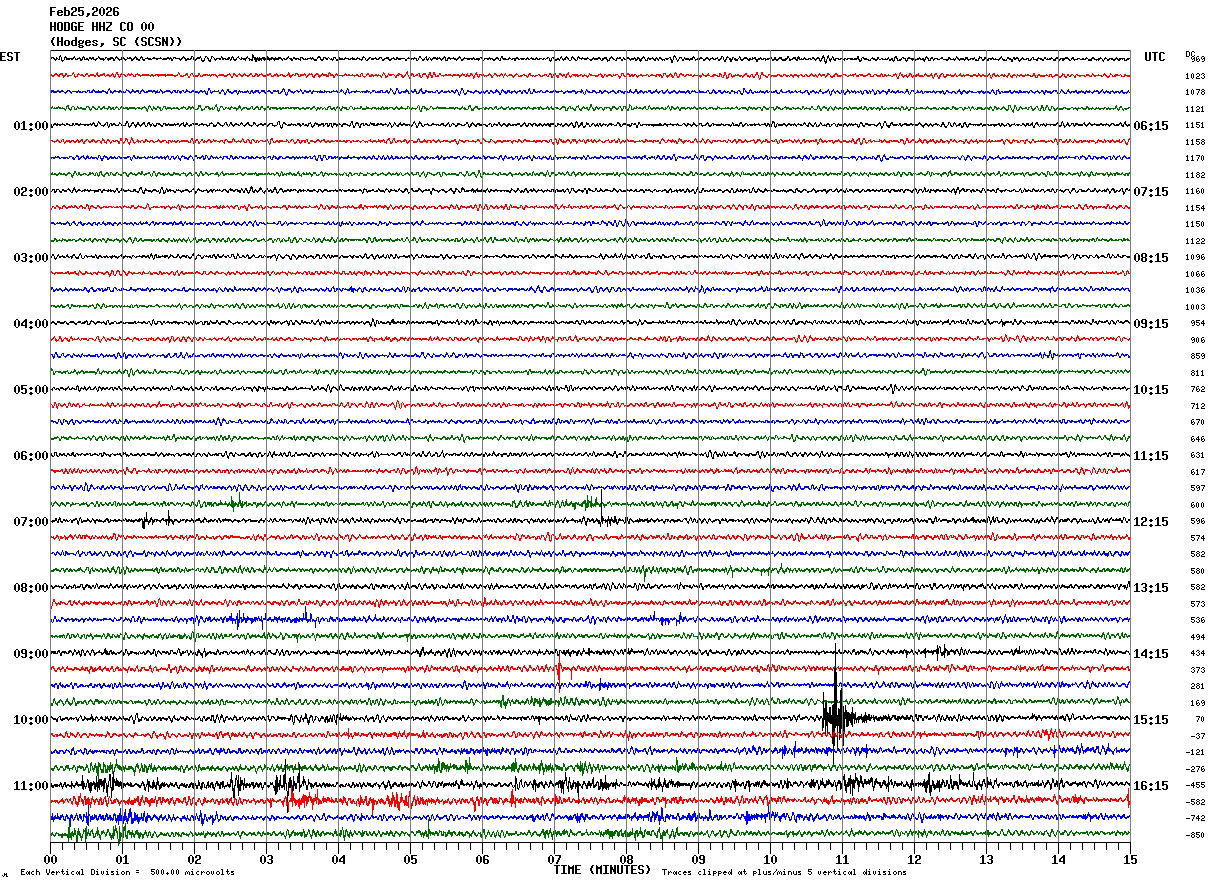
Task: Click the DC offset value 1160
Action: [1195, 192]
